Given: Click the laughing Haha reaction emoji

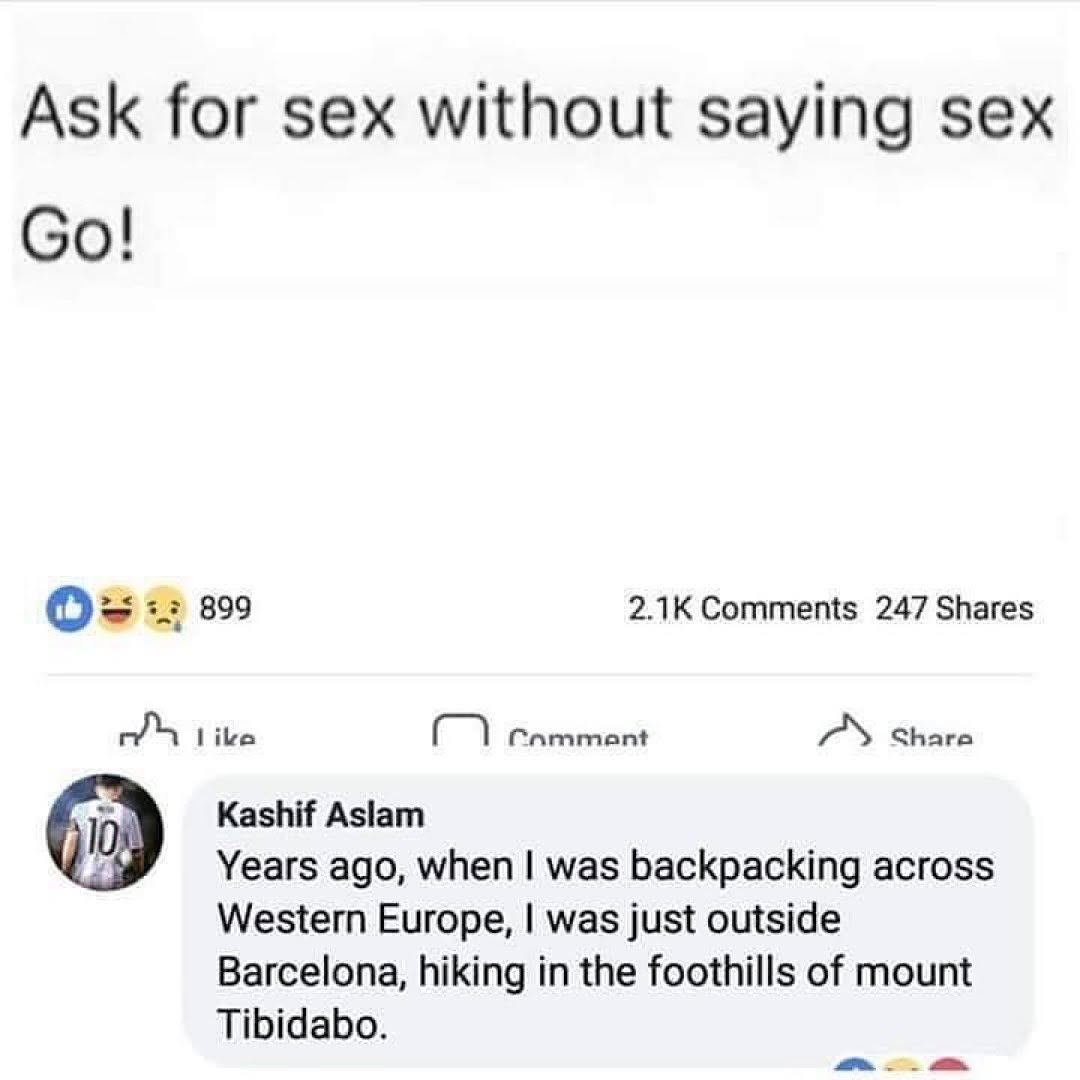Looking at the screenshot, I should [x=118, y=608].
